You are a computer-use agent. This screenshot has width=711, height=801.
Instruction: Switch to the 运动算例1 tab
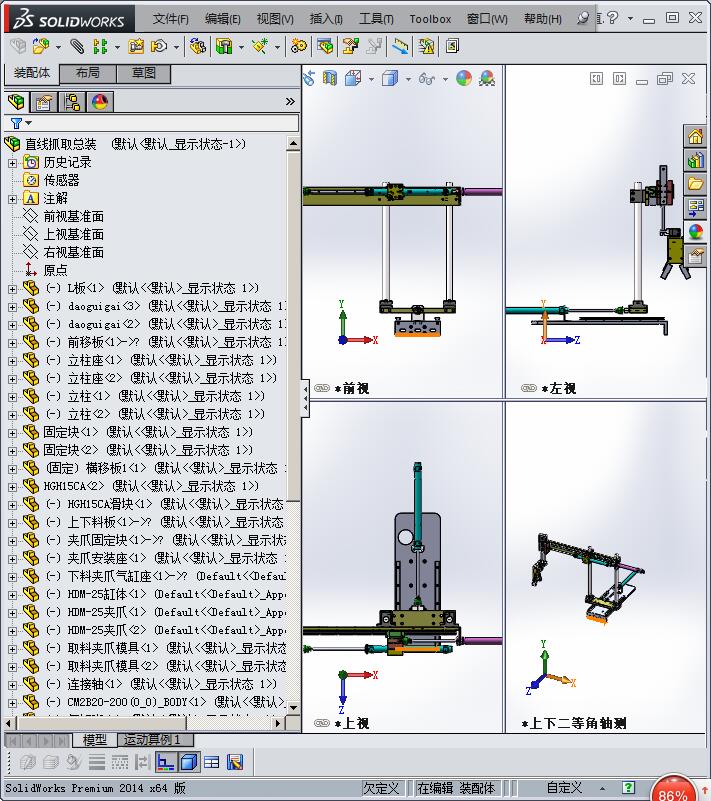point(156,740)
